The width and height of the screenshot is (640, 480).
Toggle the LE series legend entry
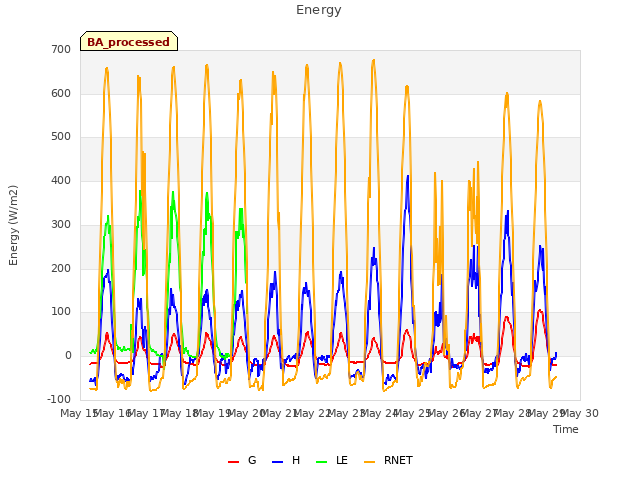332,460
